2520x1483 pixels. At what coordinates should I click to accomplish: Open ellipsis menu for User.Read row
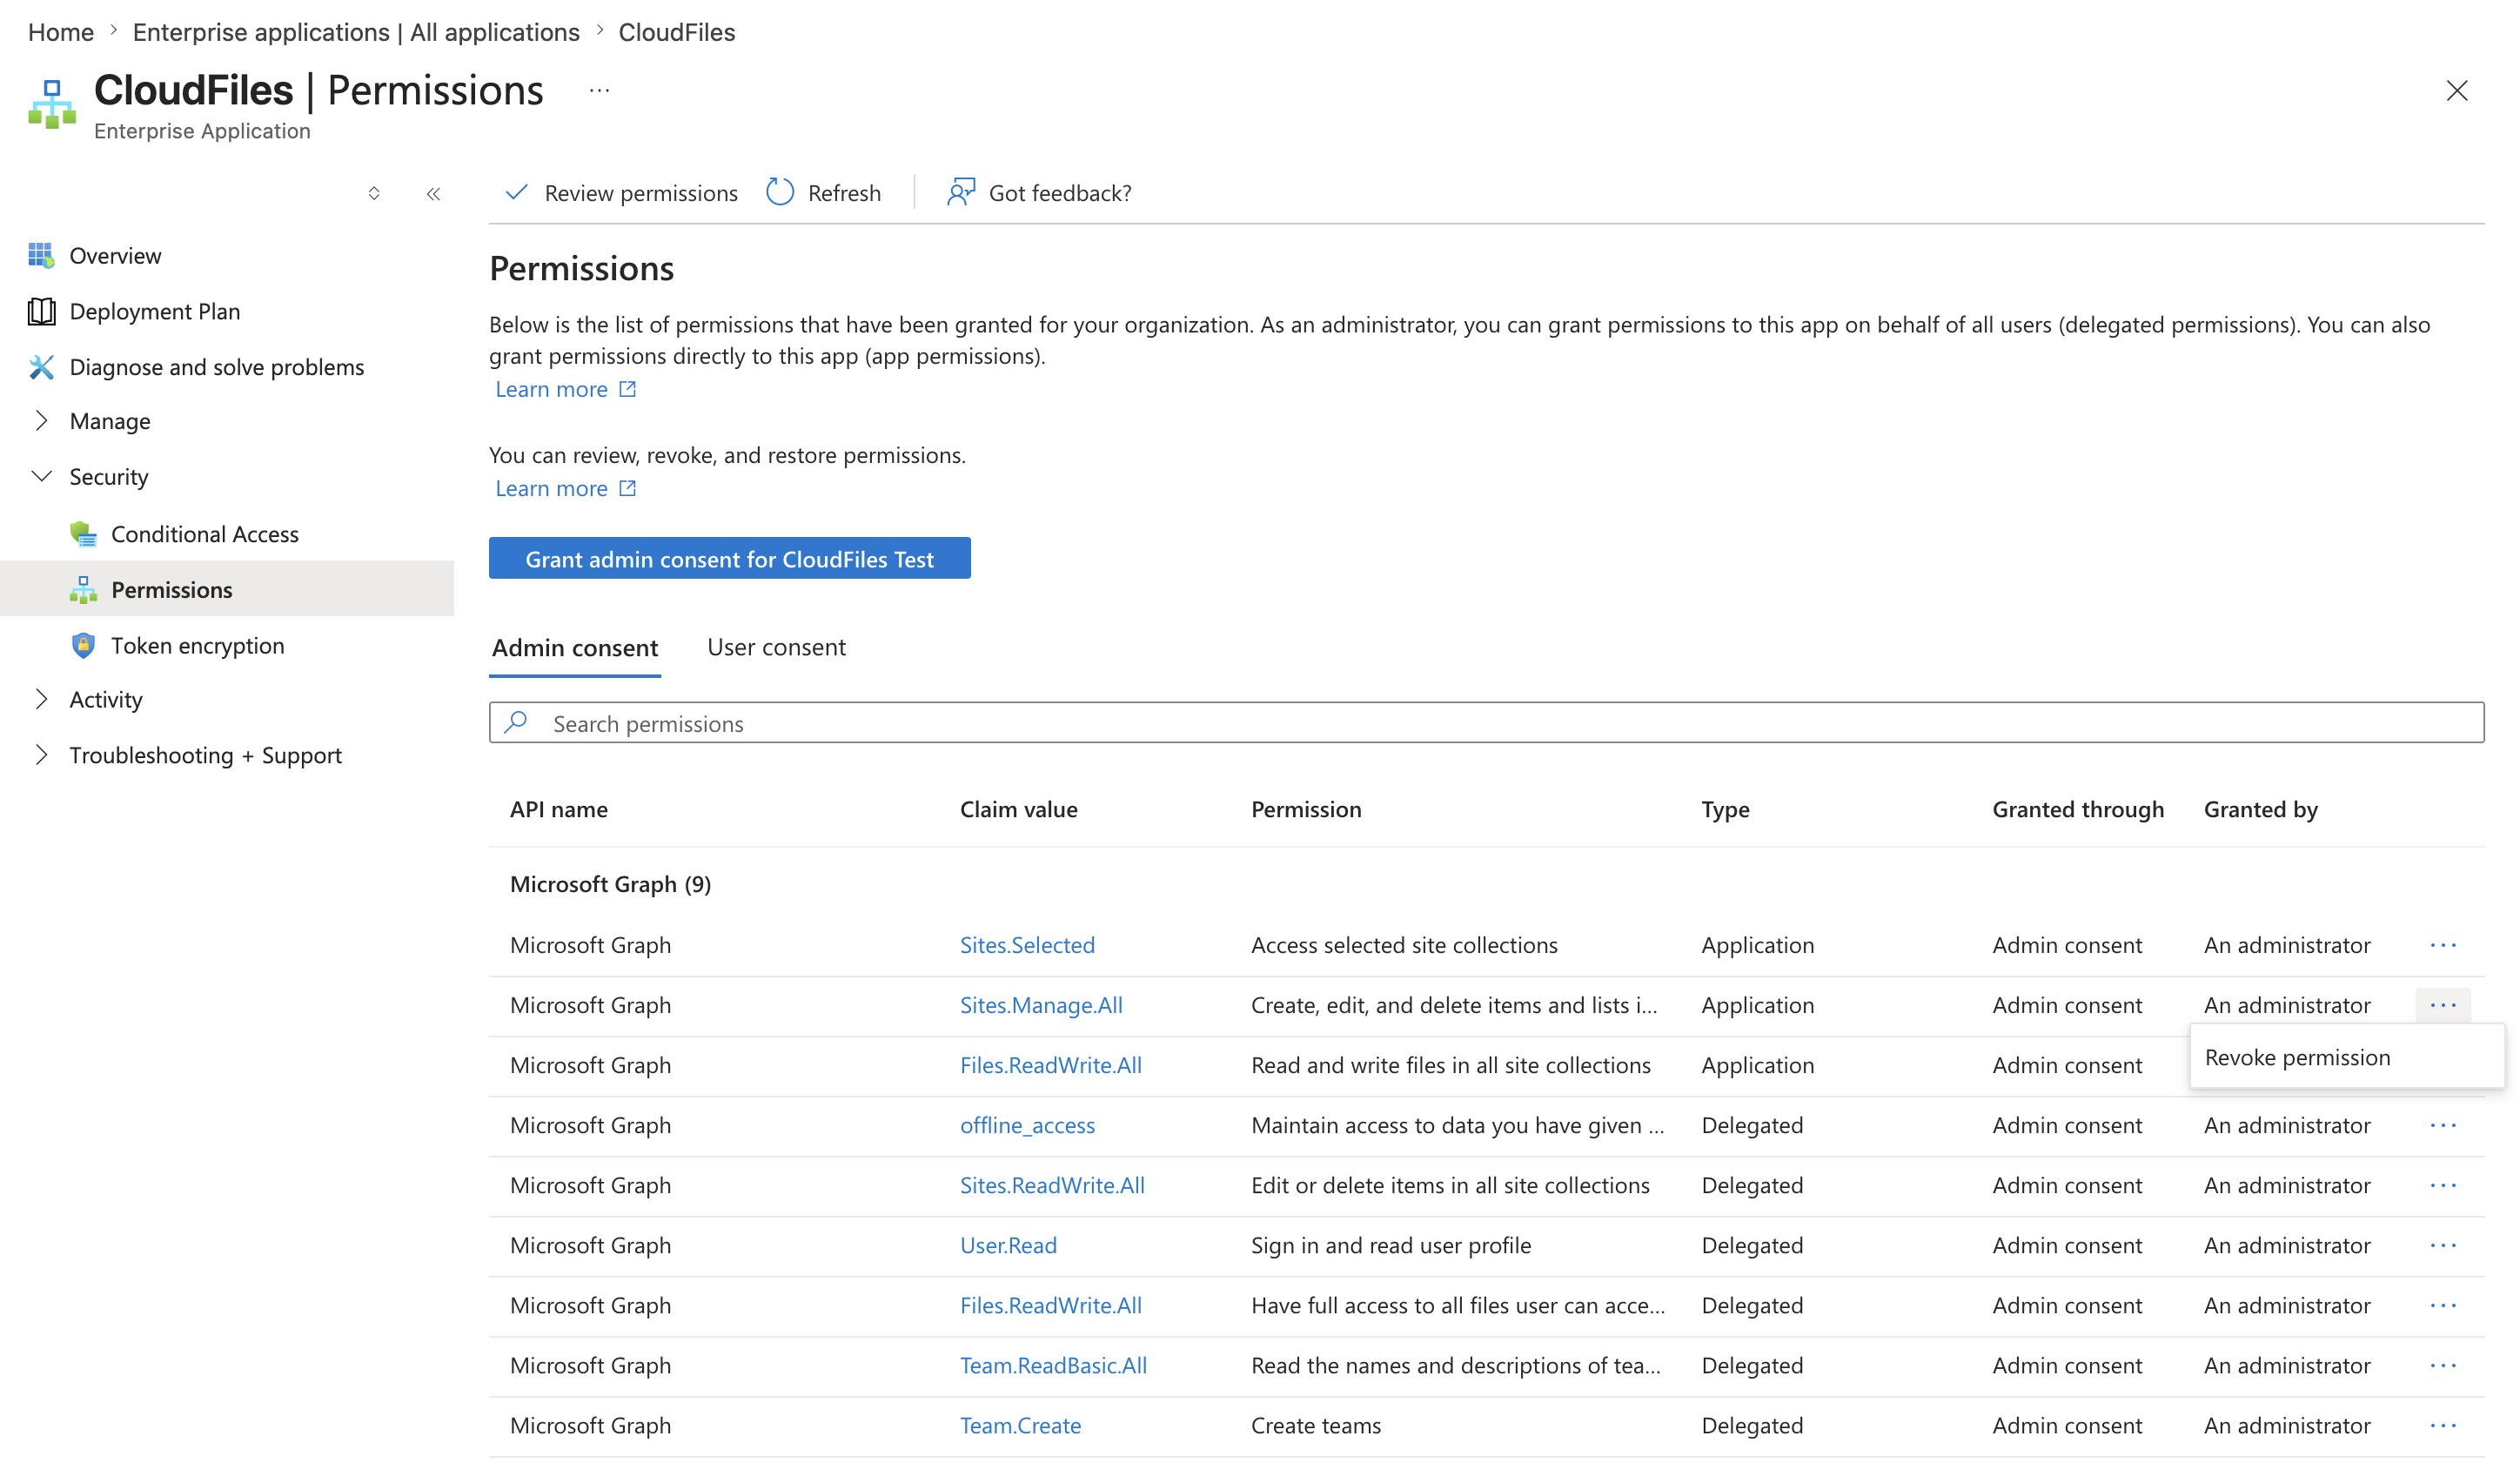click(x=2442, y=1245)
